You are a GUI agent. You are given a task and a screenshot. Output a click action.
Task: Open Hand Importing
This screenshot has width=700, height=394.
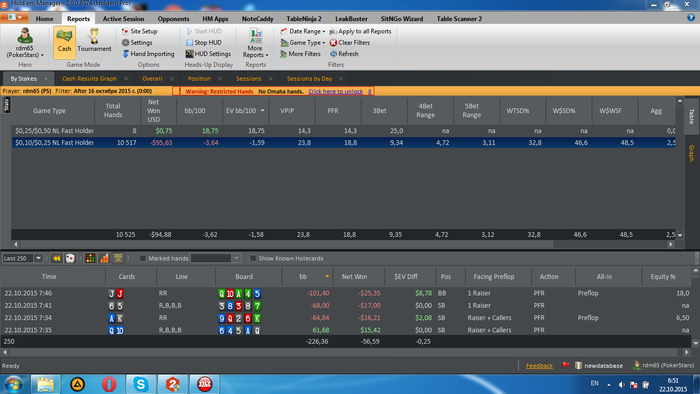click(x=148, y=54)
